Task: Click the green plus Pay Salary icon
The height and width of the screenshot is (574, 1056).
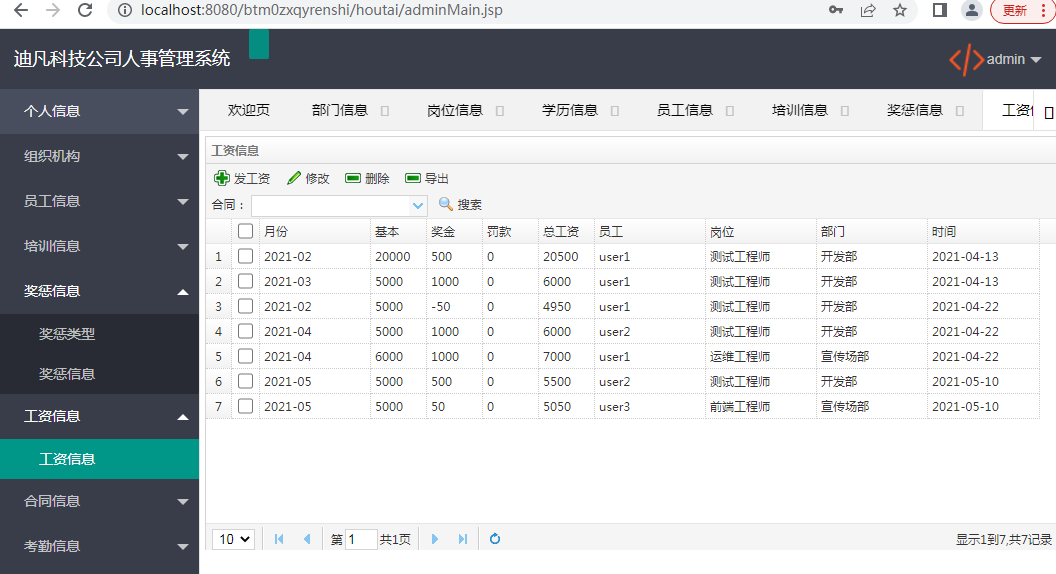Action: [x=222, y=178]
